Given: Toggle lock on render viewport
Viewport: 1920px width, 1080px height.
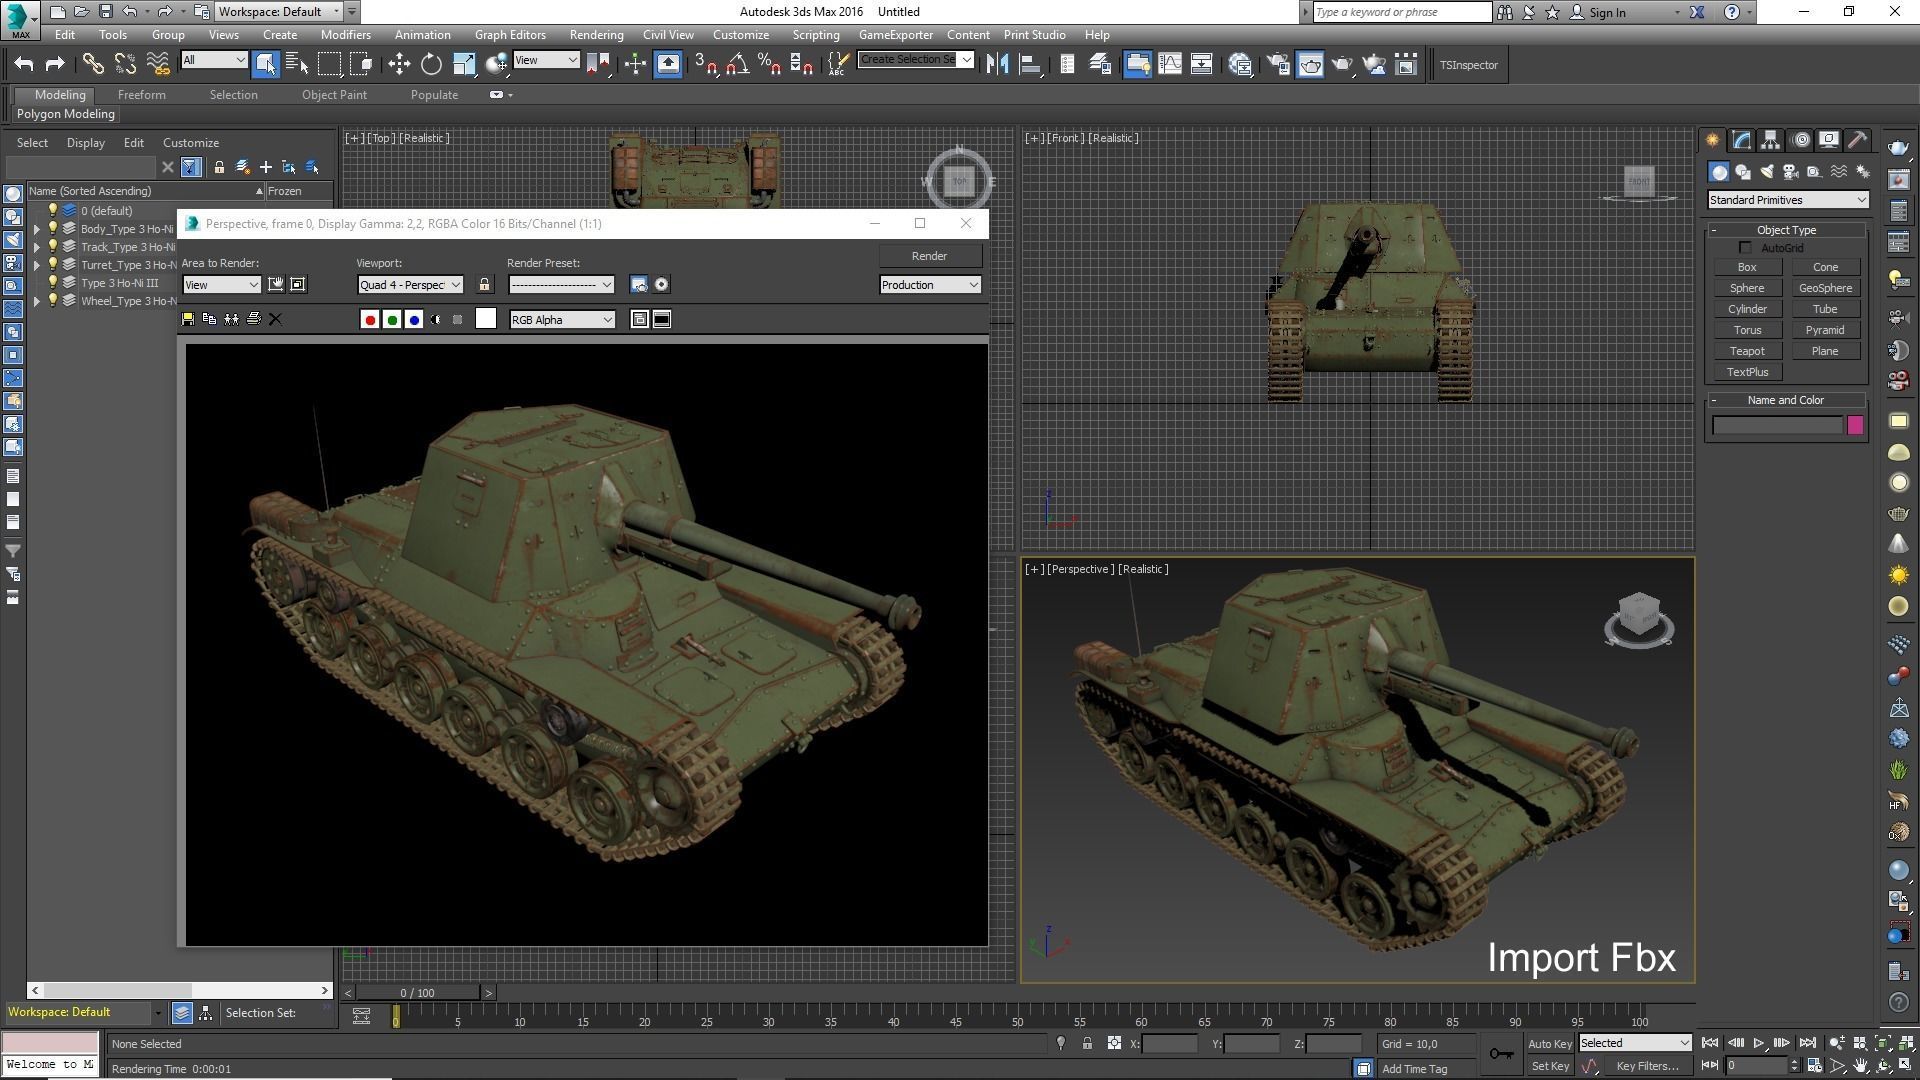Looking at the screenshot, I should click(x=484, y=285).
